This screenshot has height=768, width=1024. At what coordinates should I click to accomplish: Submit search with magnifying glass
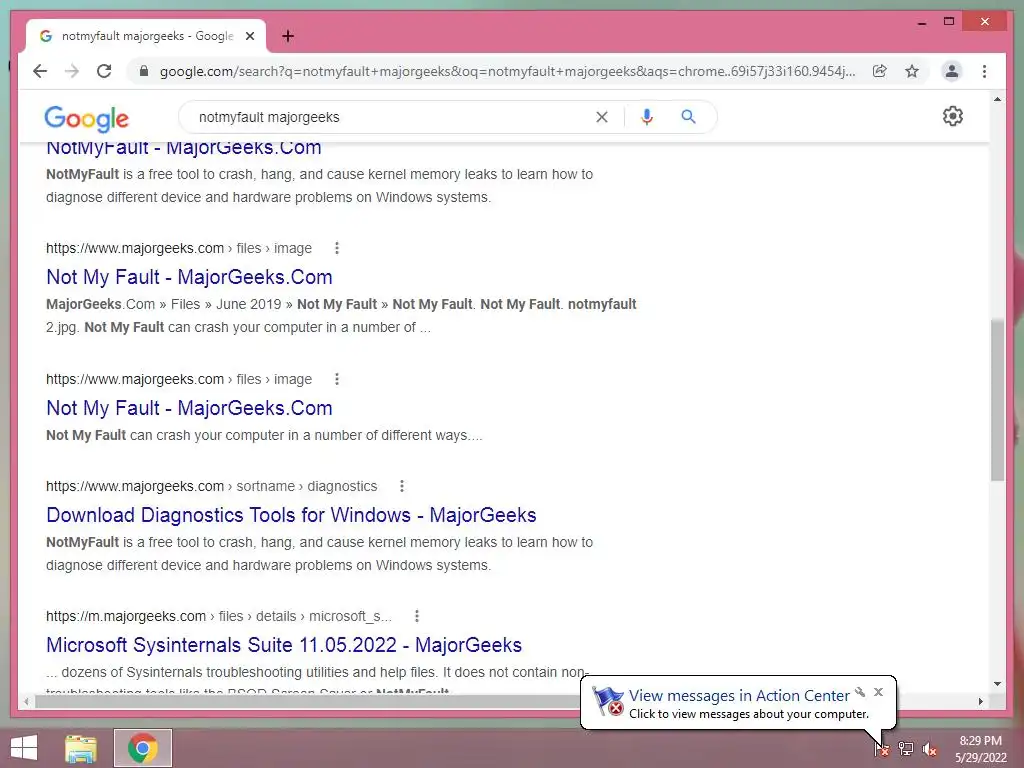(x=688, y=117)
